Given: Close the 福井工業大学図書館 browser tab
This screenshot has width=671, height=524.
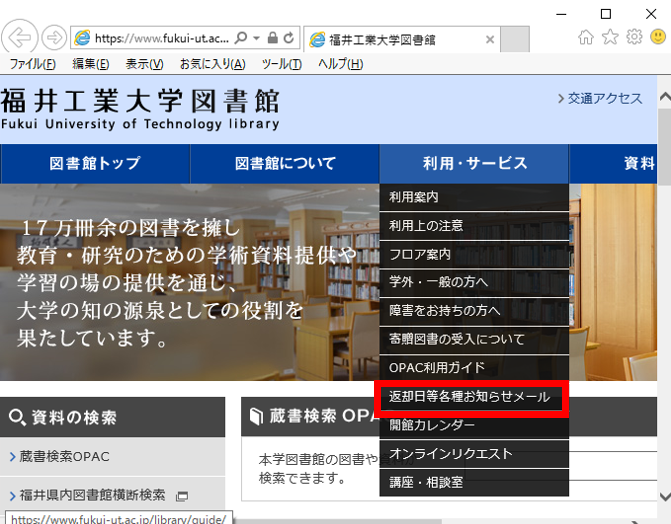Looking at the screenshot, I should pos(490,40).
